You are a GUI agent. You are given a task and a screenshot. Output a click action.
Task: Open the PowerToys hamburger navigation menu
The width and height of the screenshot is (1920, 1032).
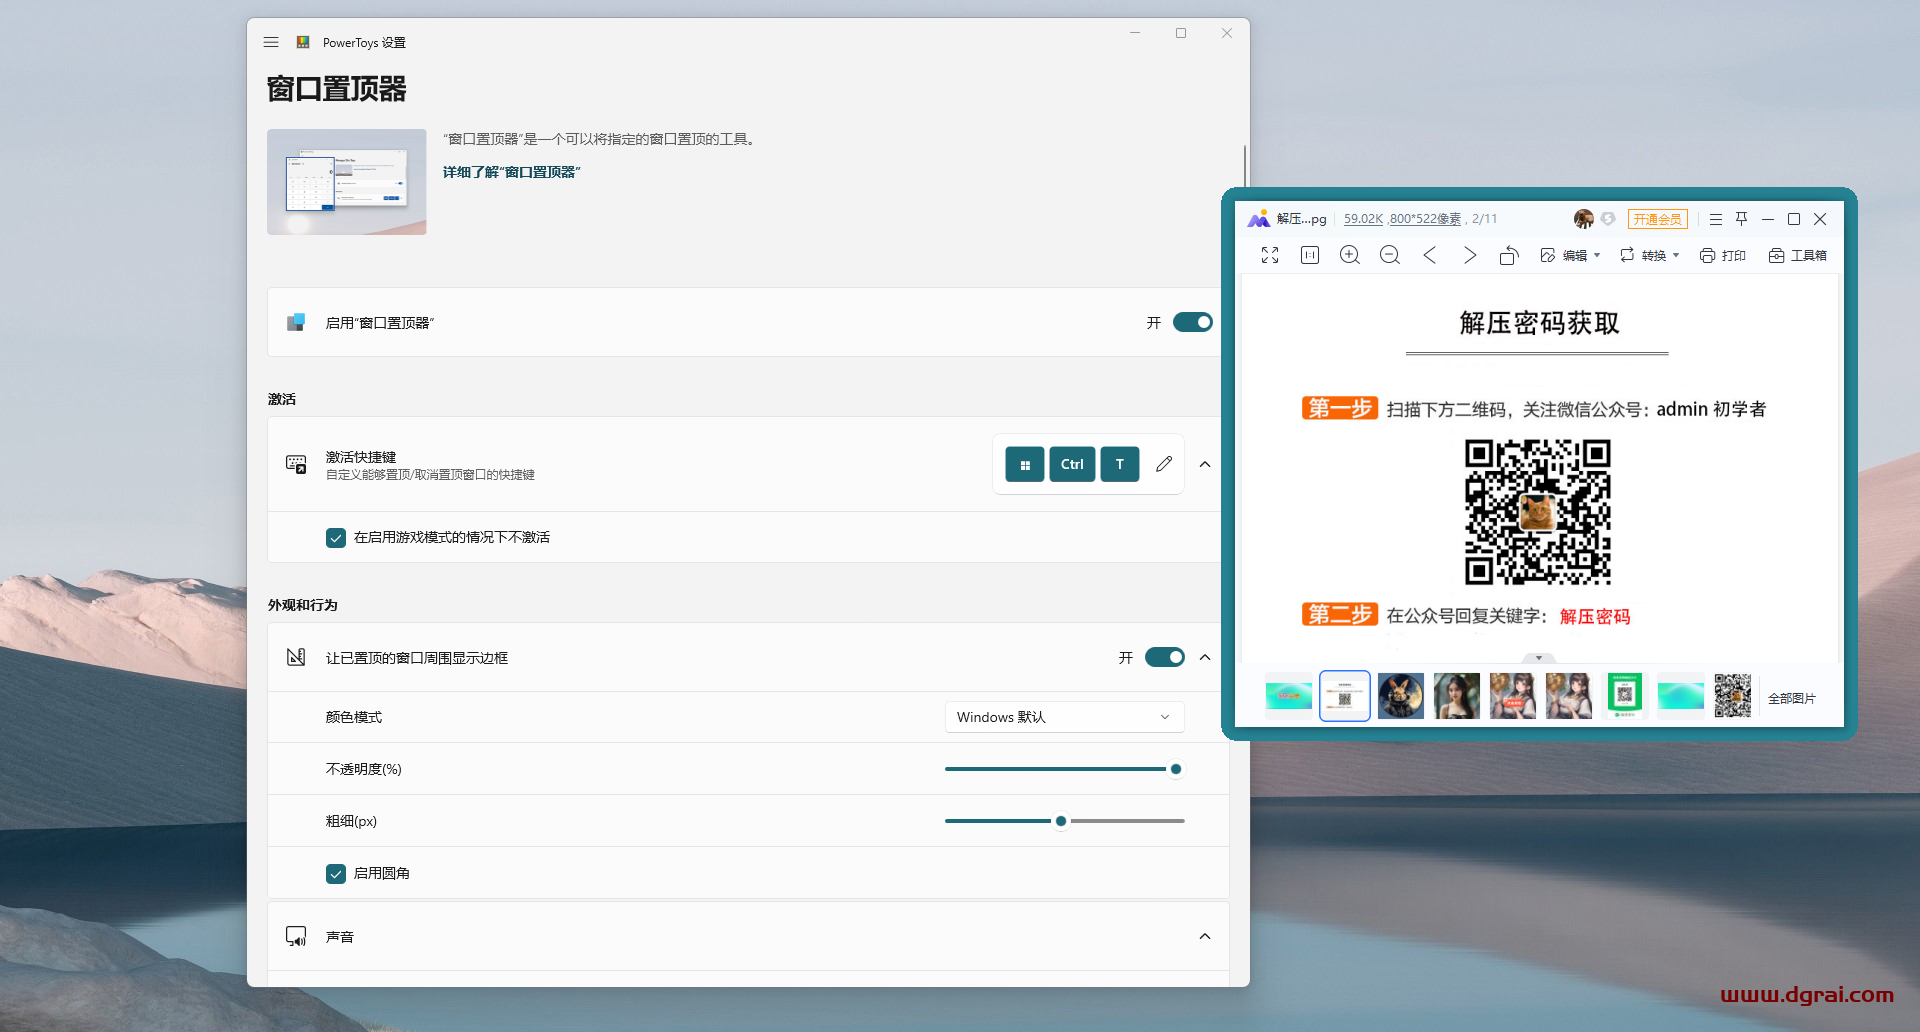click(271, 42)
